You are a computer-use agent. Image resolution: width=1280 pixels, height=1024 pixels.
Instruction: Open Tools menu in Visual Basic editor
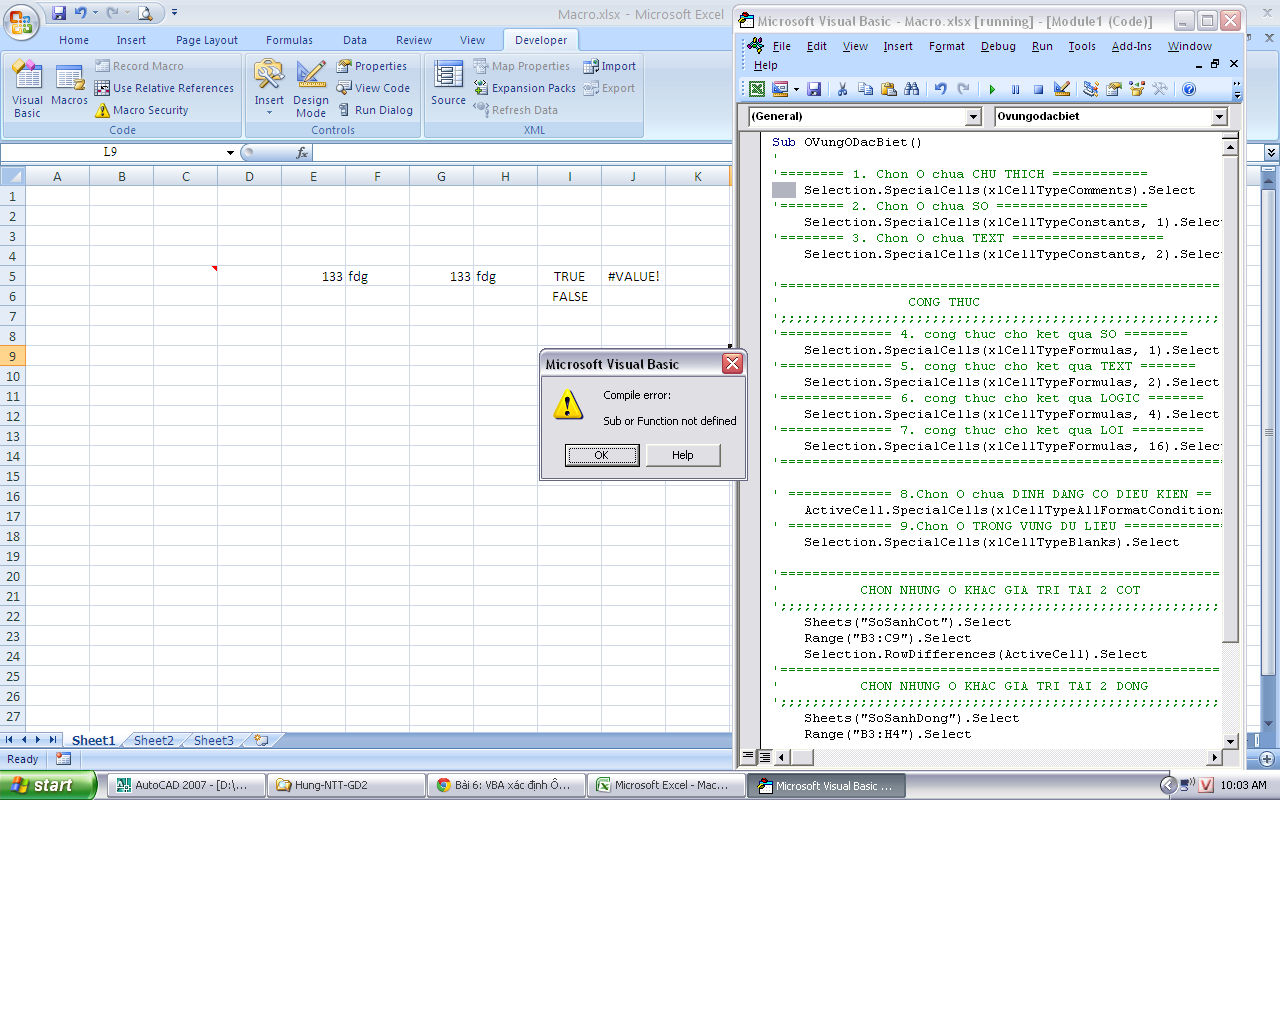tap(1082, 46)
